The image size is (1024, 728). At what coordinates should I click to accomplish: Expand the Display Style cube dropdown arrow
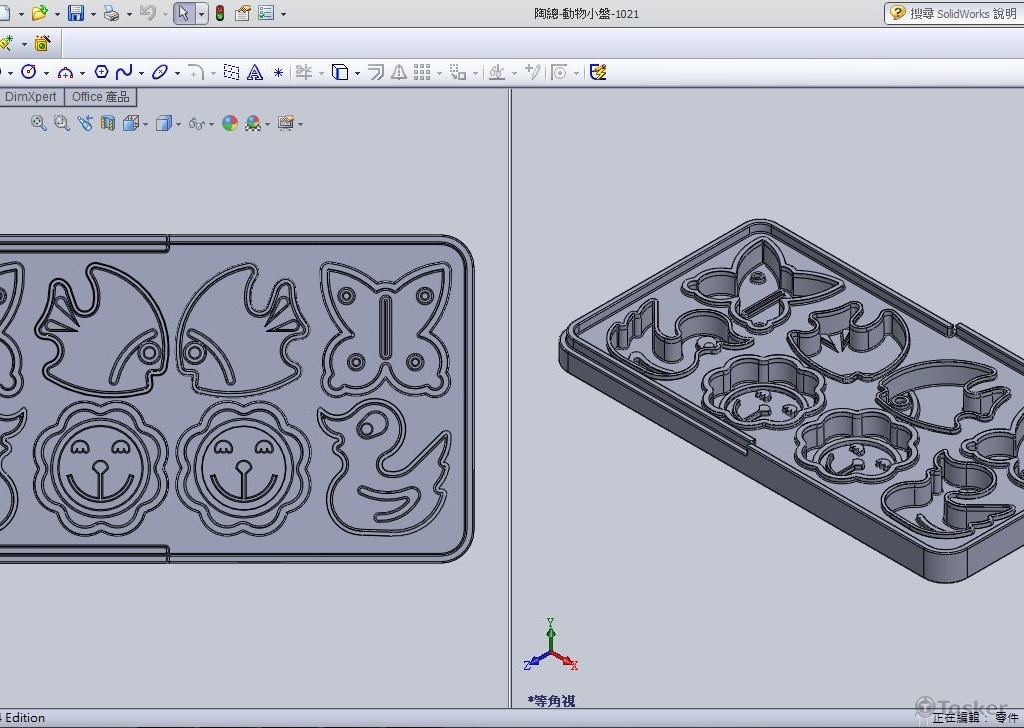pyautogui.click(x=178, y=124)
